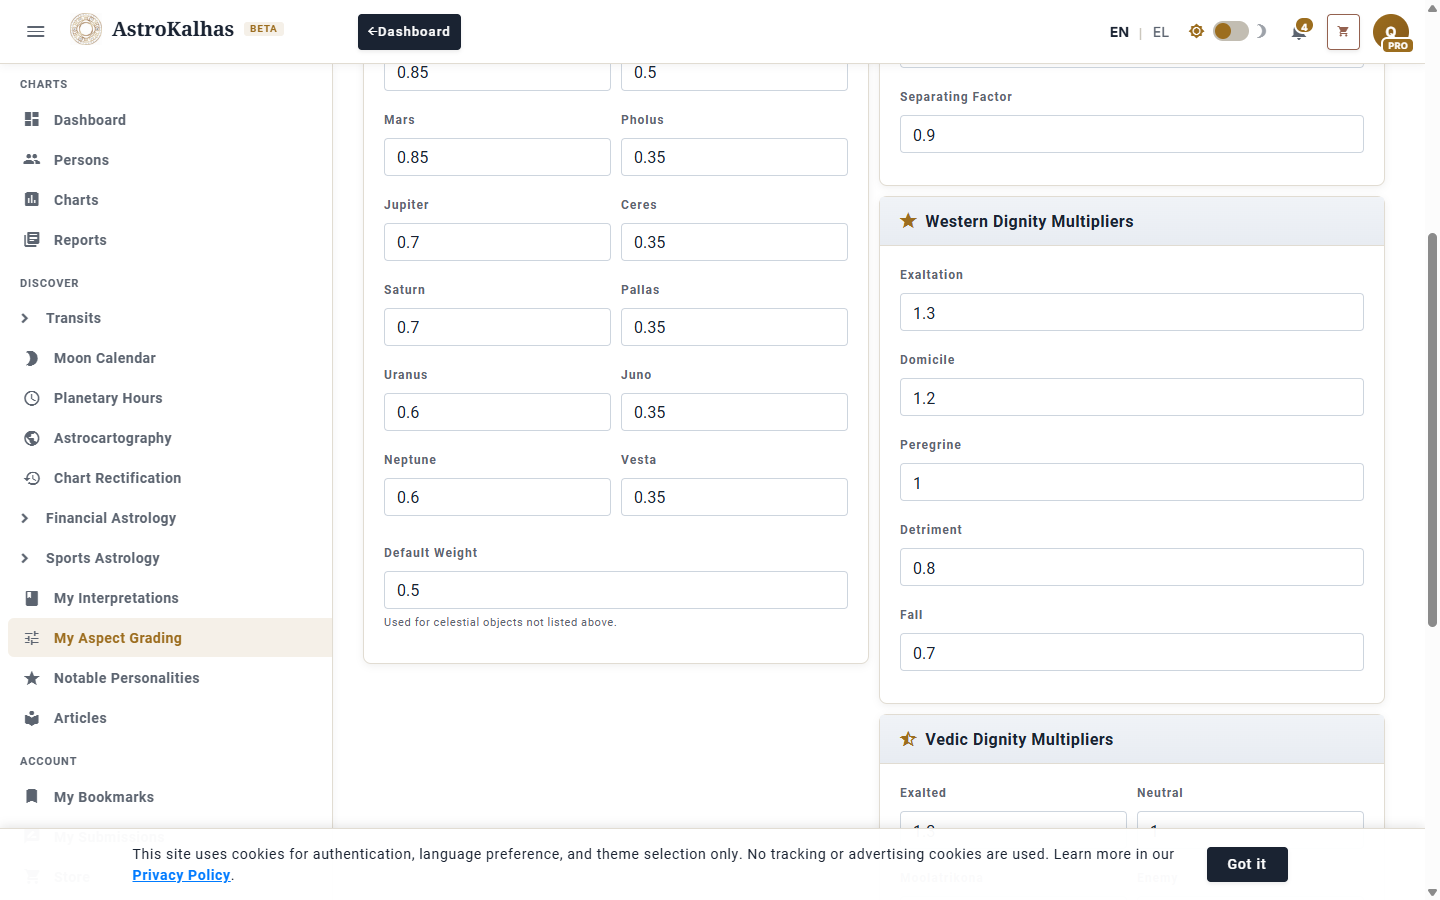Switch language to EL
Screen dimensions: 1440x900
point(1160,32)
